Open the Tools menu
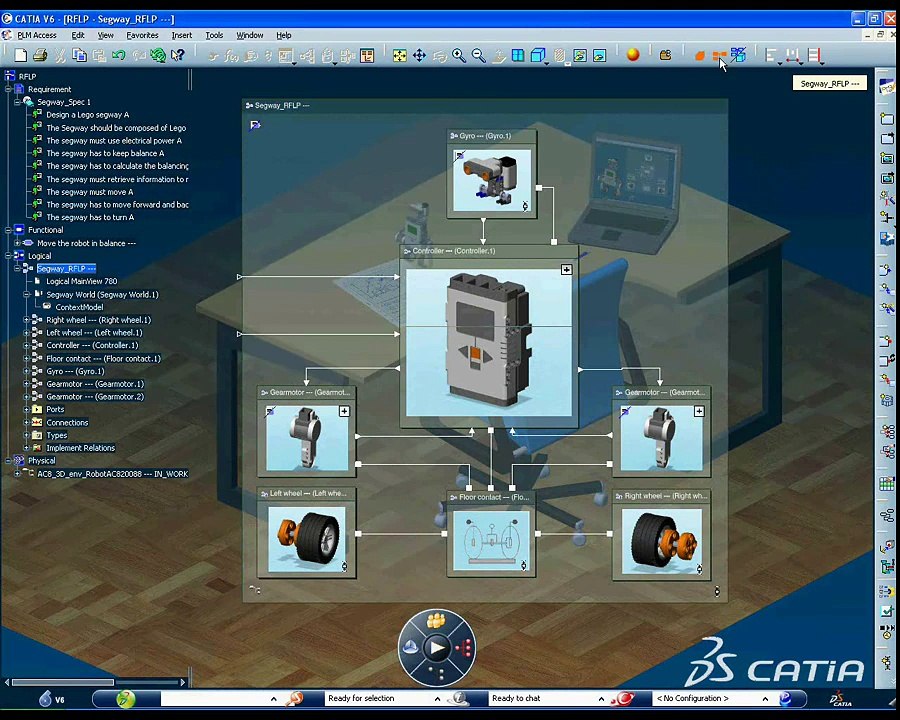Viewport: 900px width, 720px height. tap(214, 35)
